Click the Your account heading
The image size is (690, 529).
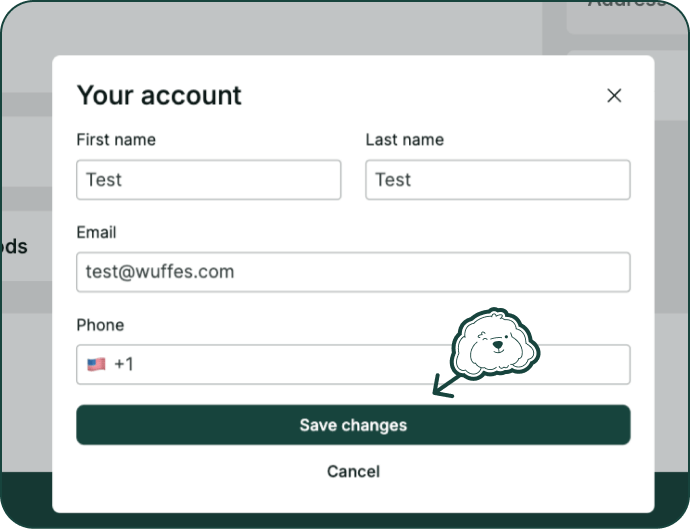(x=159, y=95)
